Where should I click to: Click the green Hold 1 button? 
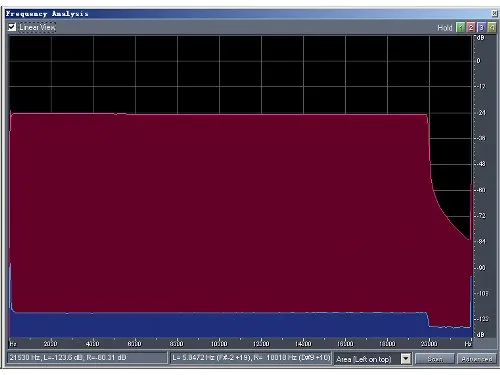460,27
